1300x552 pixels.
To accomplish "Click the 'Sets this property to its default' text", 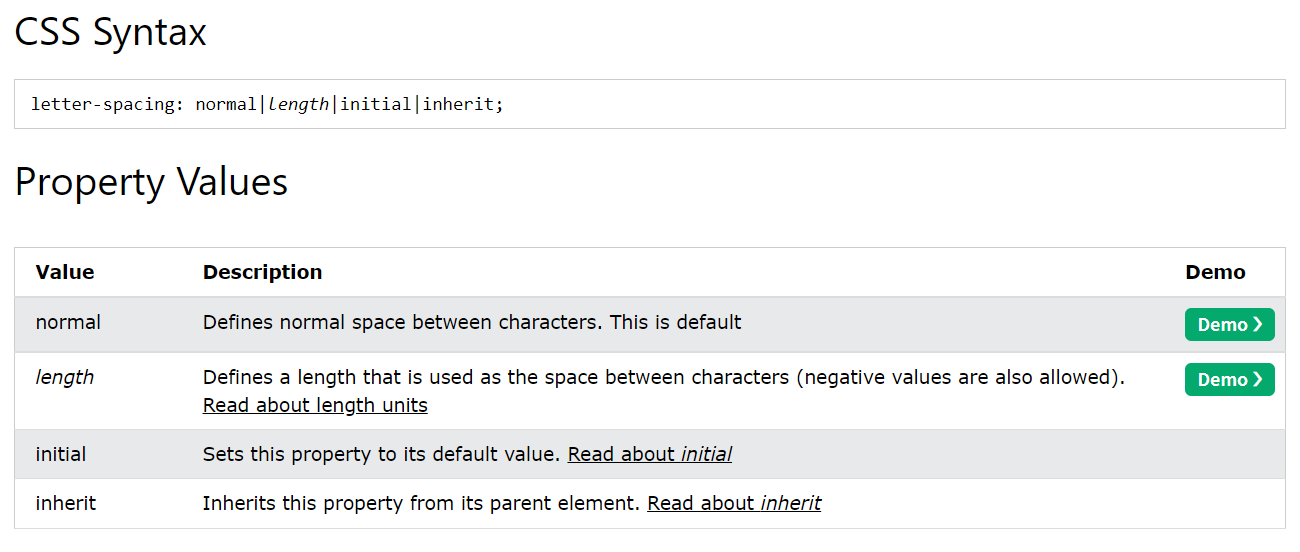I will point(380,454).
